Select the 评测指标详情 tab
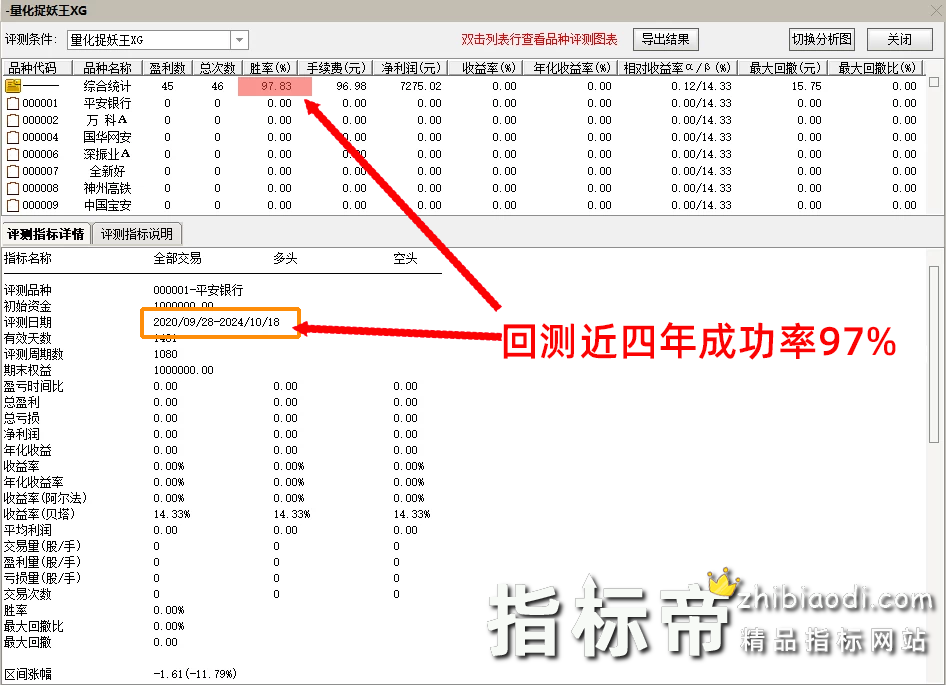The height and width of the screenshot is (685, 946). click(46, 234)
